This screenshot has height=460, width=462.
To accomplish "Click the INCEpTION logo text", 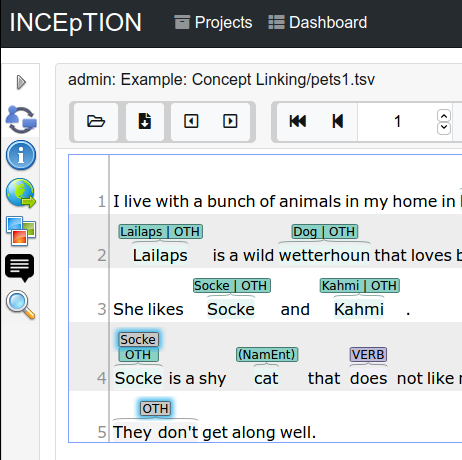I will [76, 22].
